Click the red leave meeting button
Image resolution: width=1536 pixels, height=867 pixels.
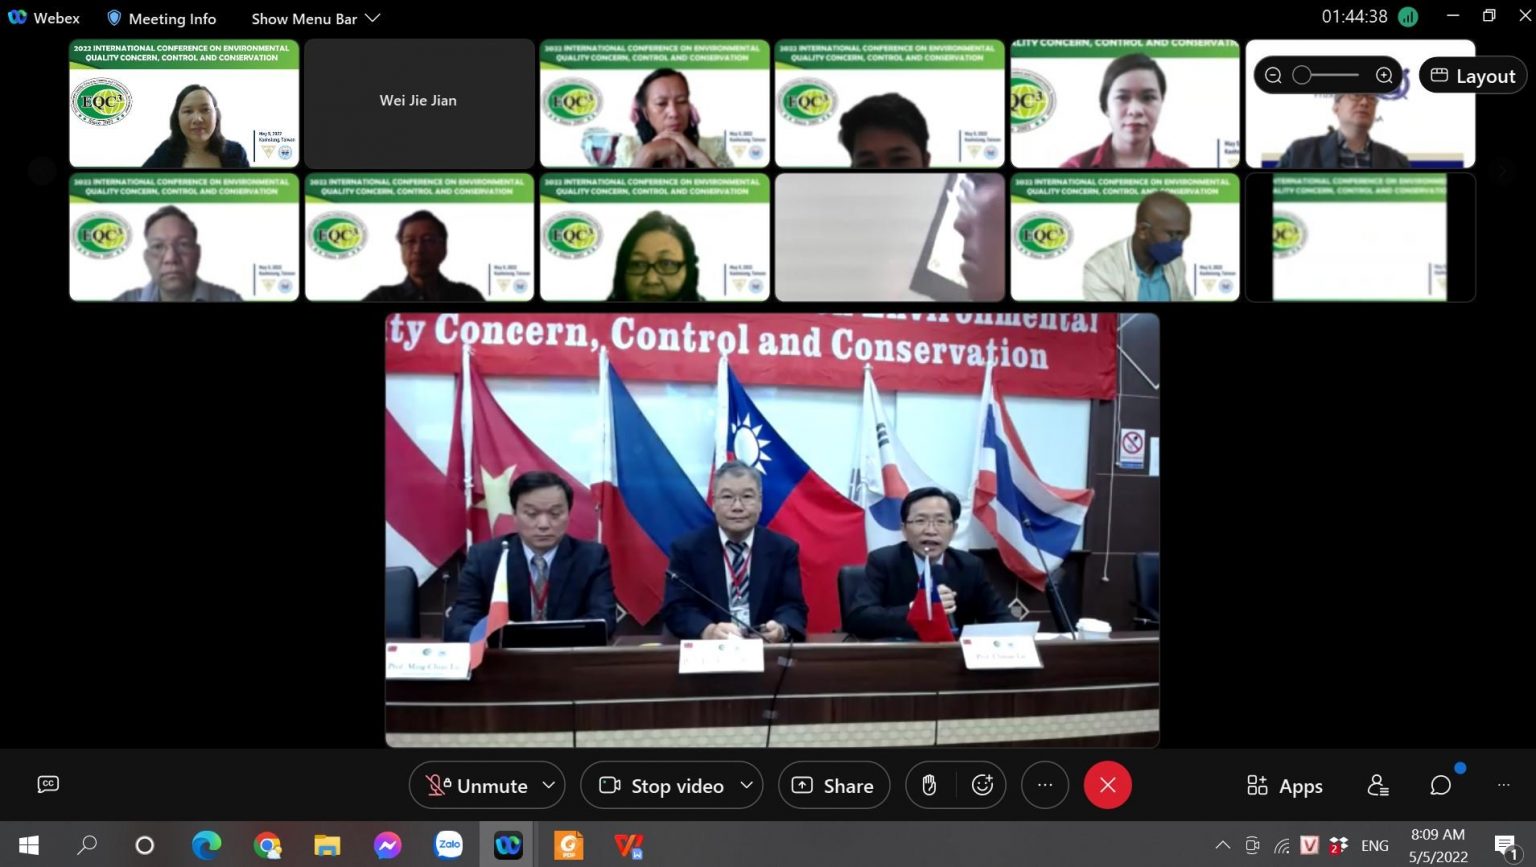[x=1107, y=786]
